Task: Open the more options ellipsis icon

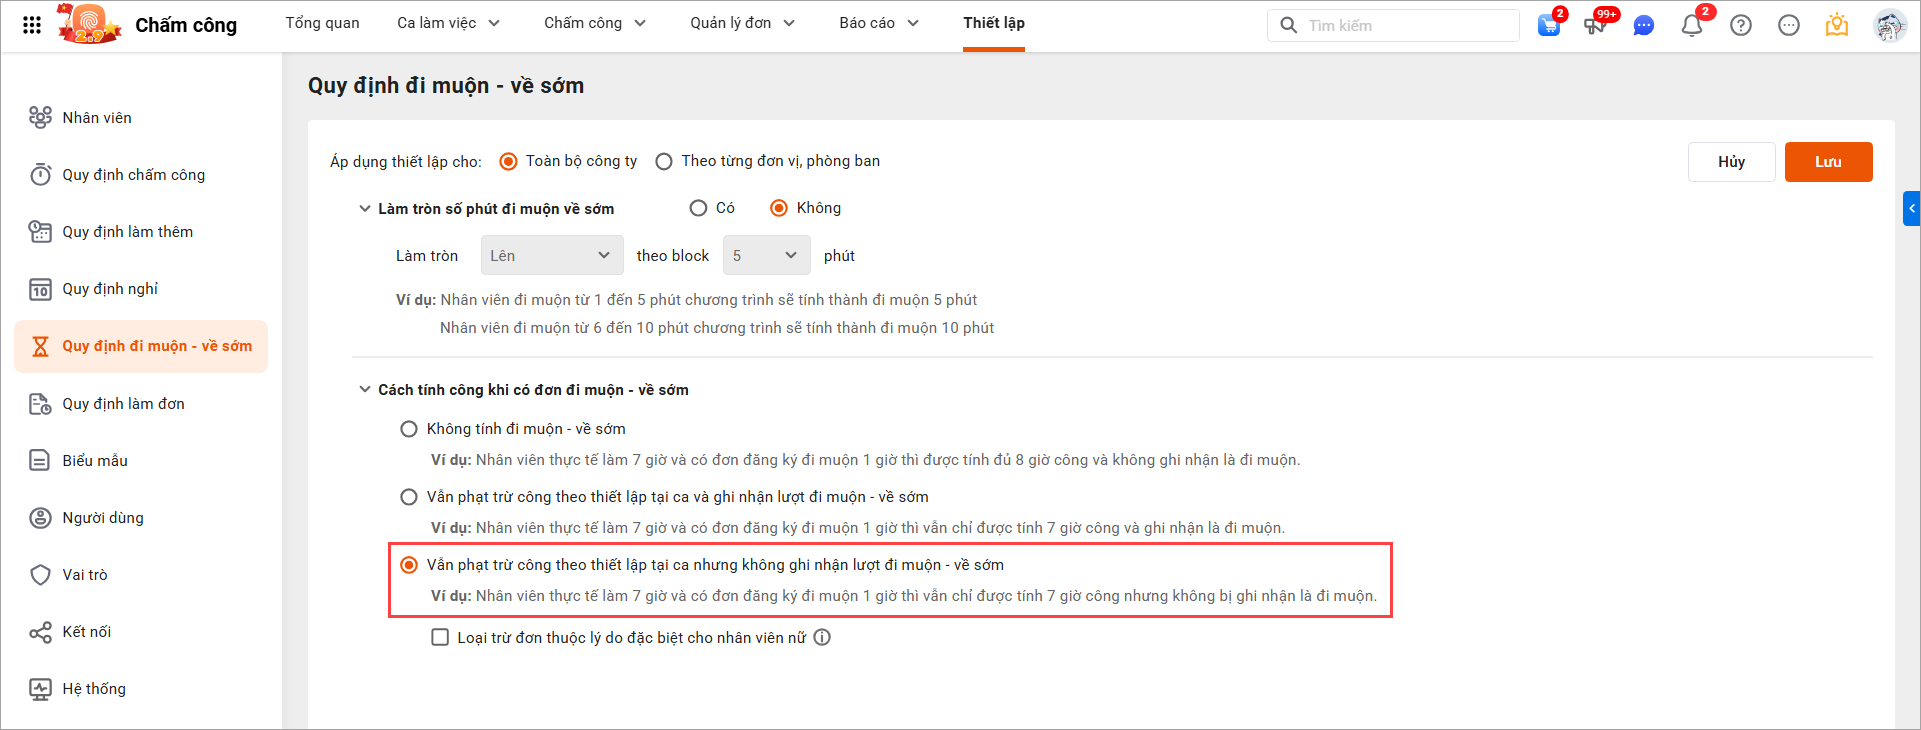Action: 1789,25
